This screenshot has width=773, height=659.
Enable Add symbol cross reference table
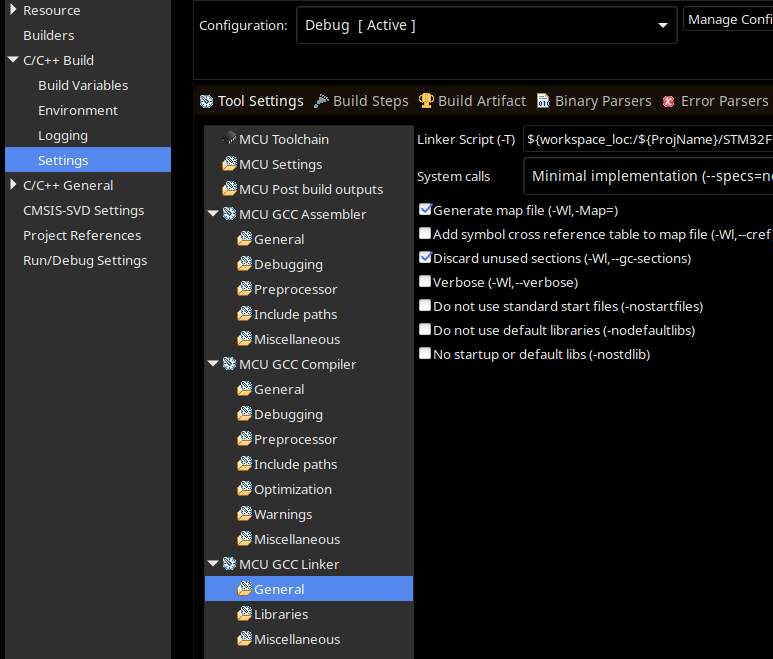[425, 233]
